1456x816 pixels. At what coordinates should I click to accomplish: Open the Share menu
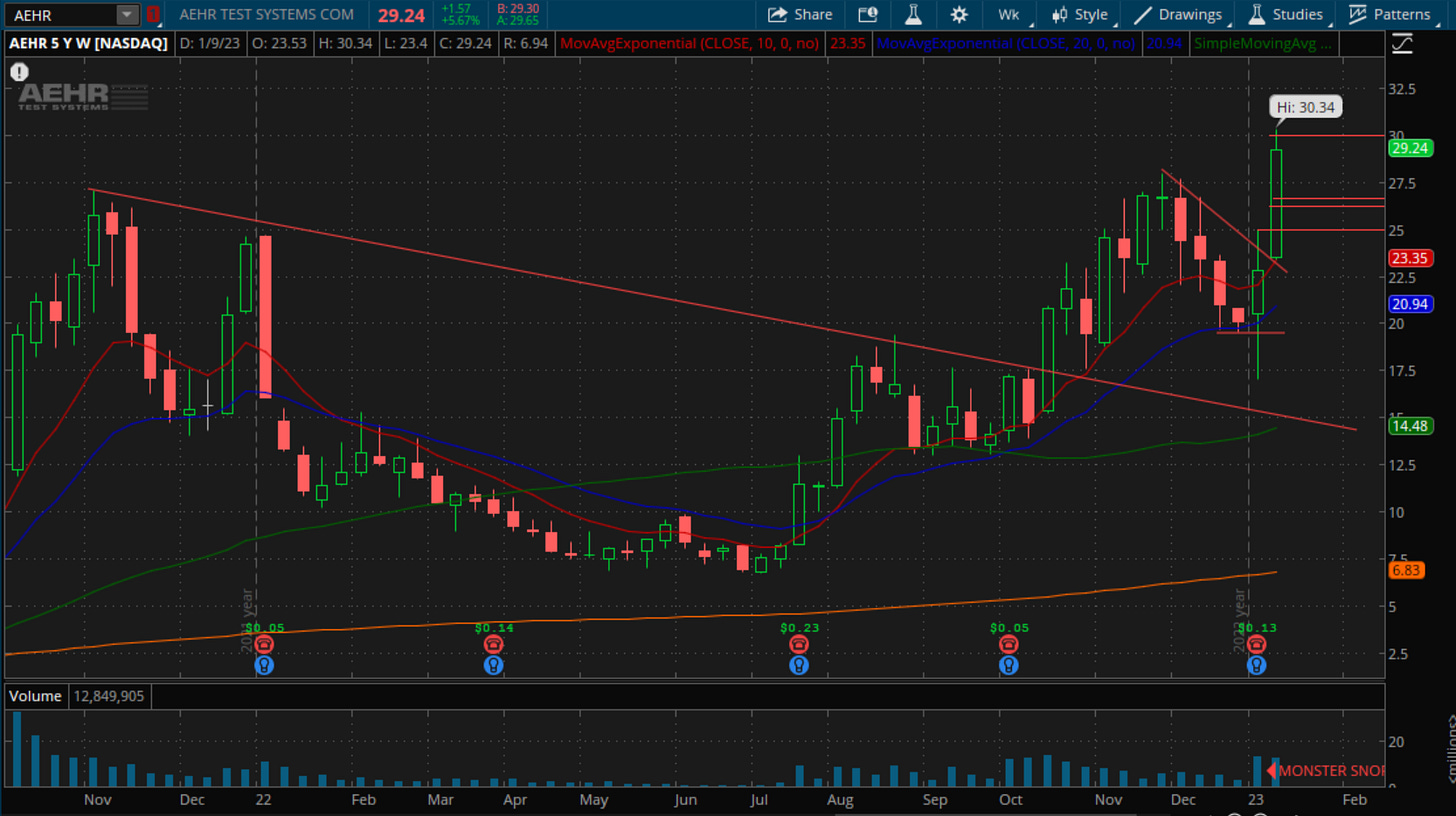800,14
